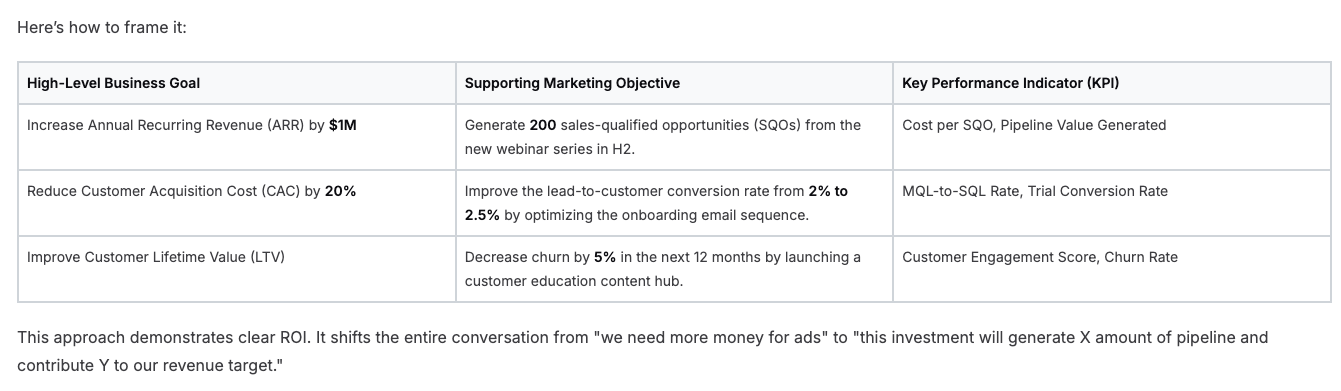Click the 'Improve Customer Lifetime Value (LTV)' cell

[x=236, y=269]
